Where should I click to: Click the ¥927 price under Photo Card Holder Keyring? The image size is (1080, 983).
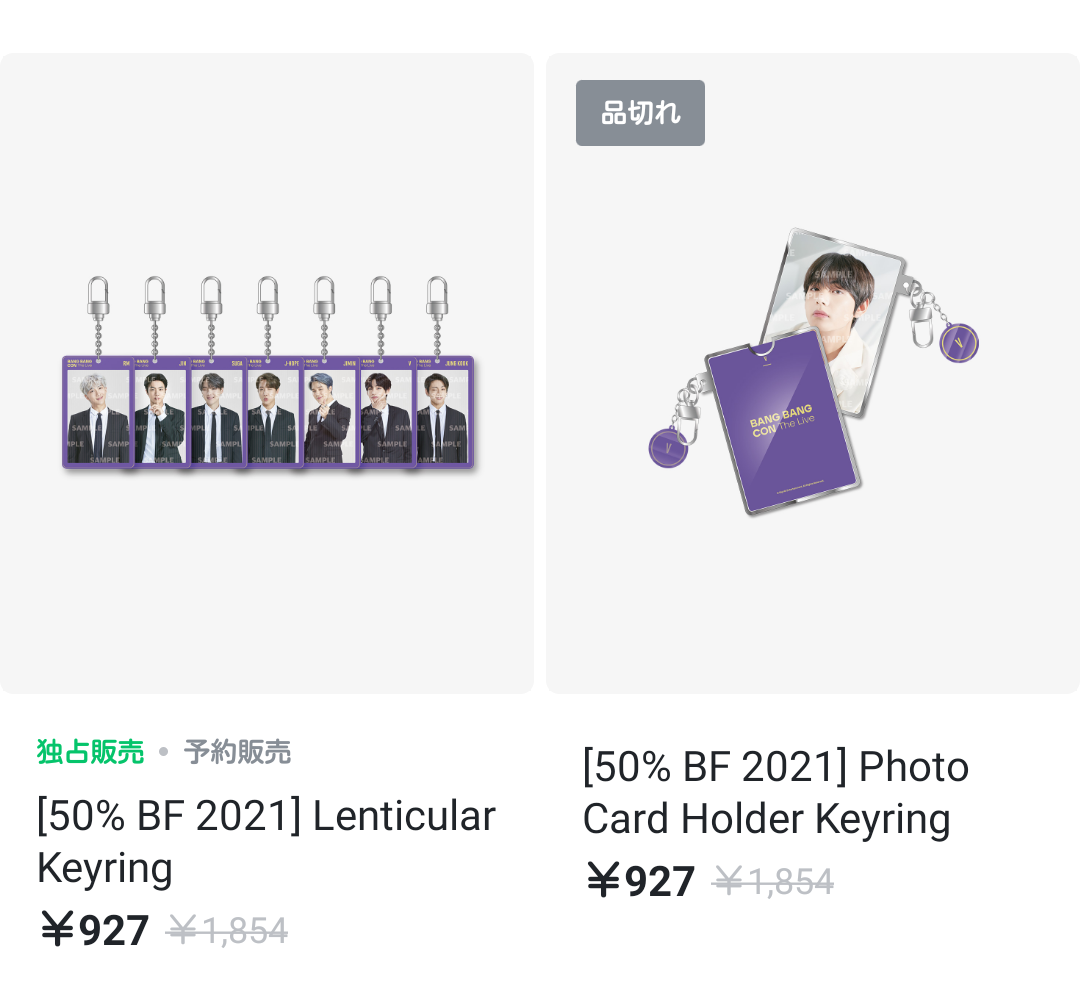pyautogui.click(x=641, y=882)
